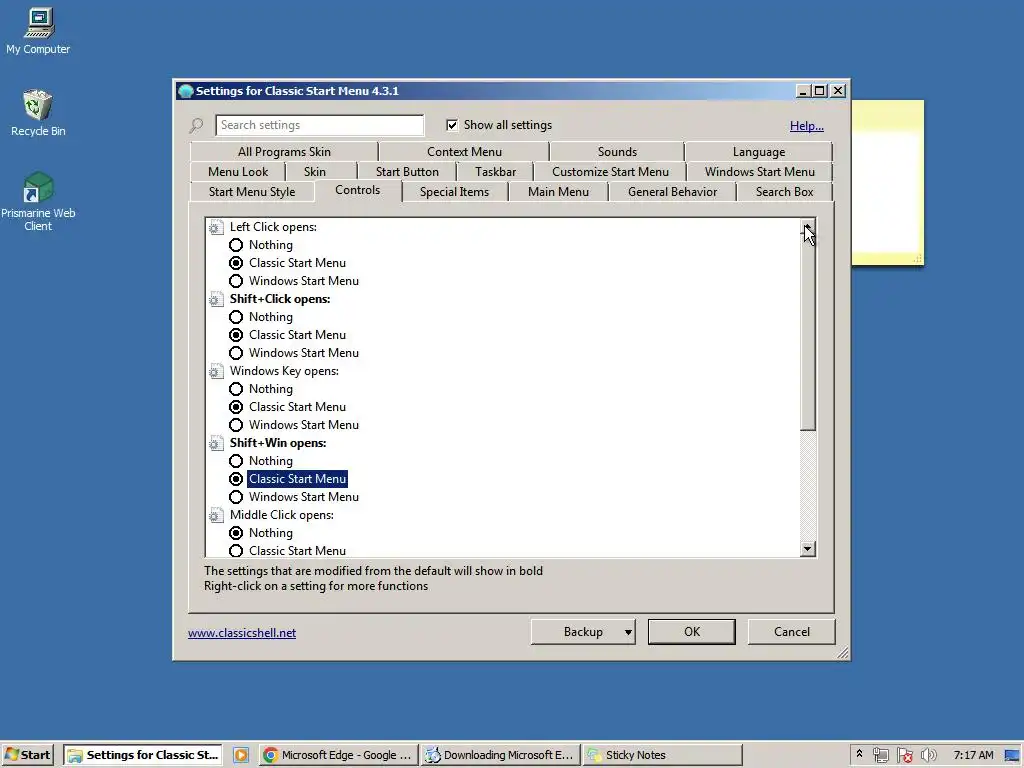
Task: Click the flag with red X tray icon
Action: tap(904, 755)
